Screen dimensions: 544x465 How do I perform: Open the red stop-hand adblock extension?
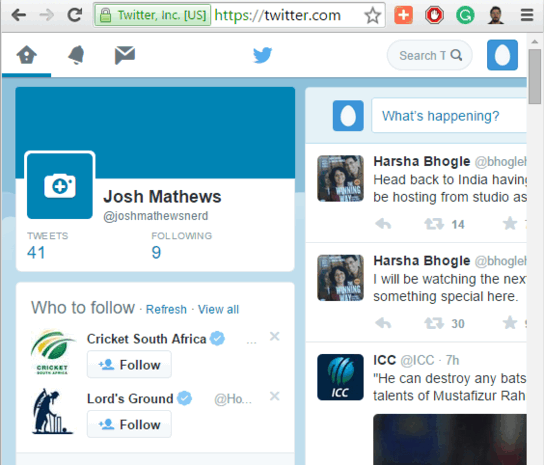coord(434,15)
